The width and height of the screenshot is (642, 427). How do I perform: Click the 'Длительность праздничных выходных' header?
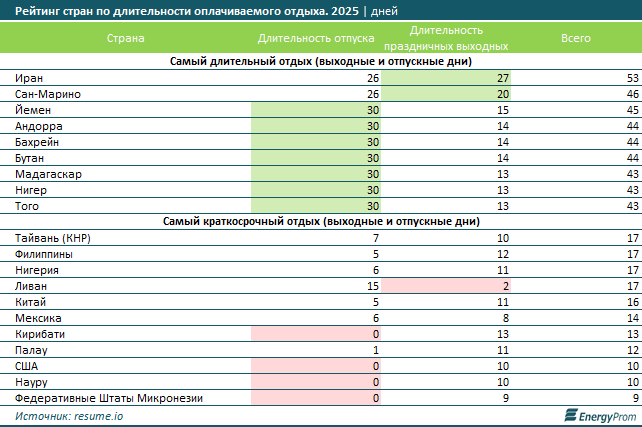pyautogui.click(x=445, y=39)
